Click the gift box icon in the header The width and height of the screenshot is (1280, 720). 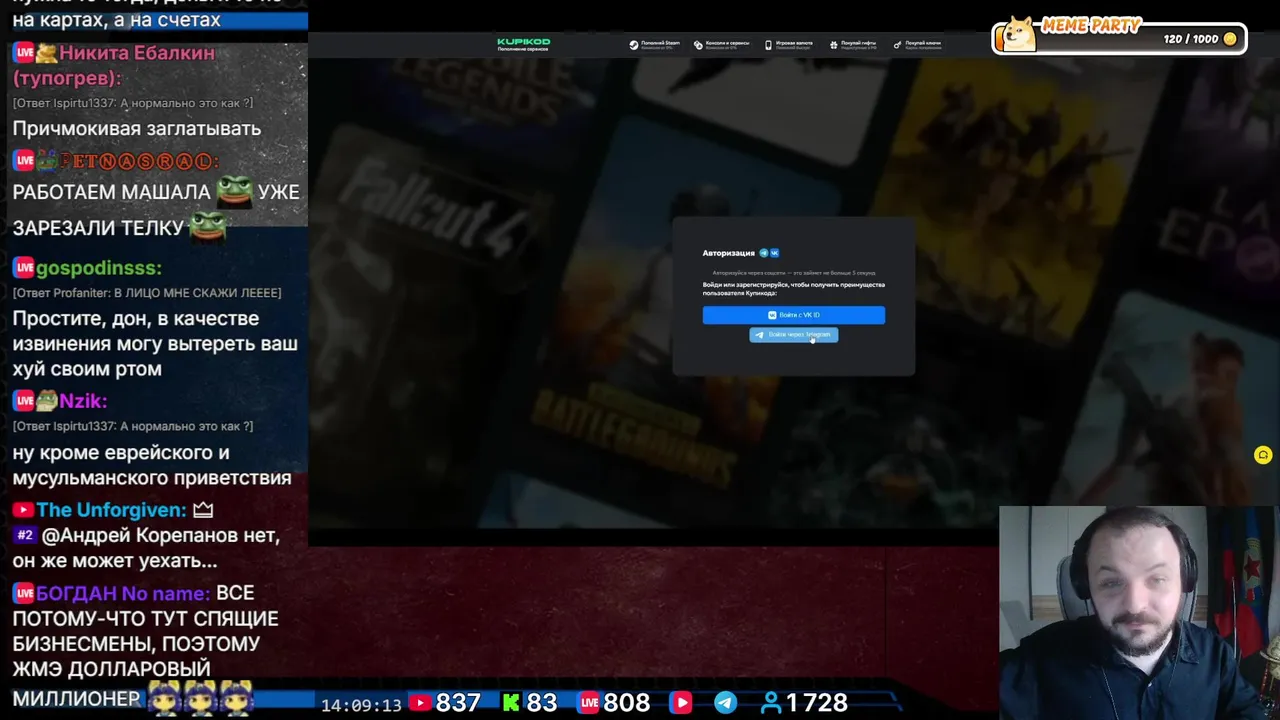[833, 45]
